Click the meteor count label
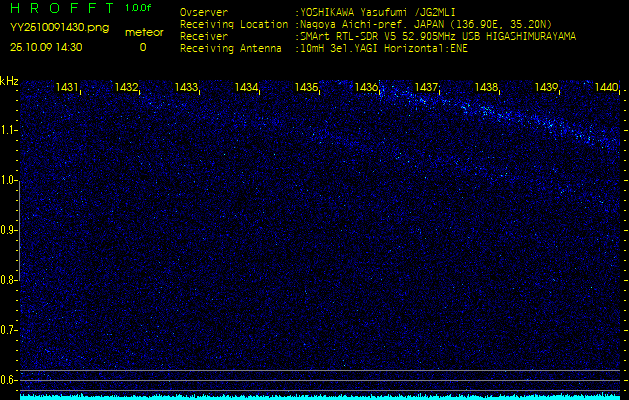Viewport: 629px width, 400px height. pos(142,32)
